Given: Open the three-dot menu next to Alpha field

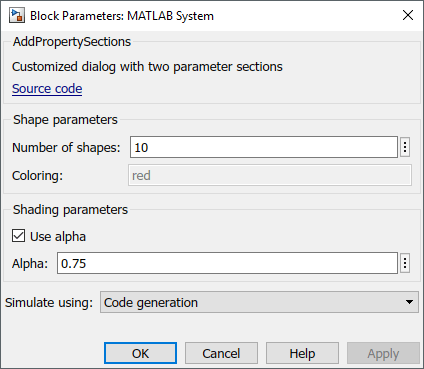Looking at the screenshot, I should point(405,263).
